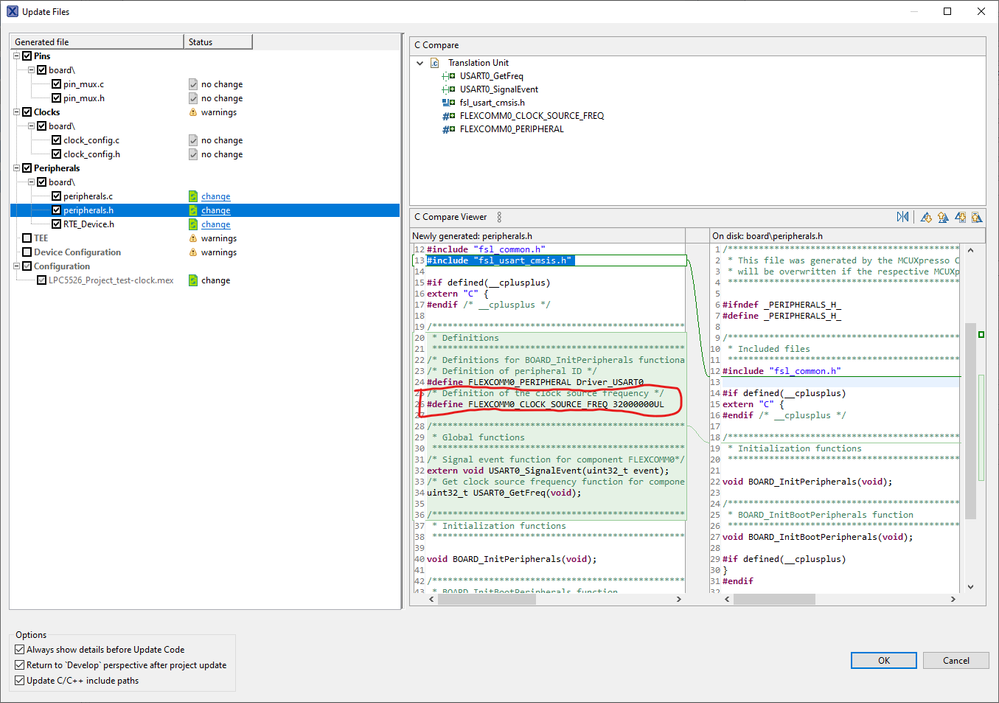Check the TEE checkbox
Viewport: 999px width, 703px height.
[27, 238]
